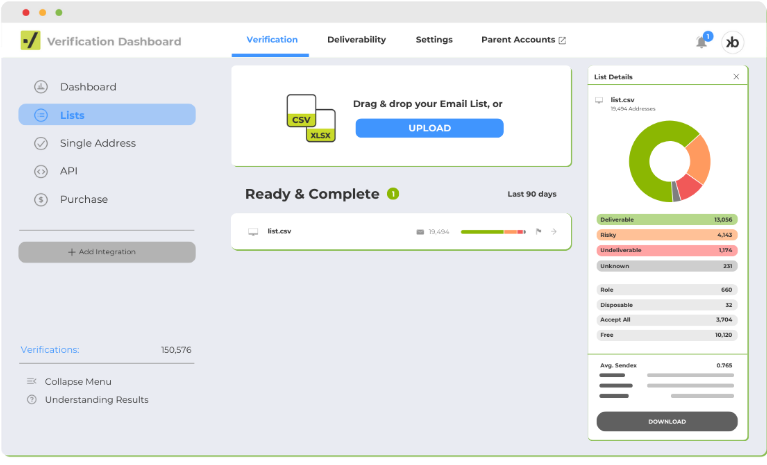This screenshot has height=465, width=767.
Task: Click the flag icon on list.csv row
Action: tap(538, 232)
